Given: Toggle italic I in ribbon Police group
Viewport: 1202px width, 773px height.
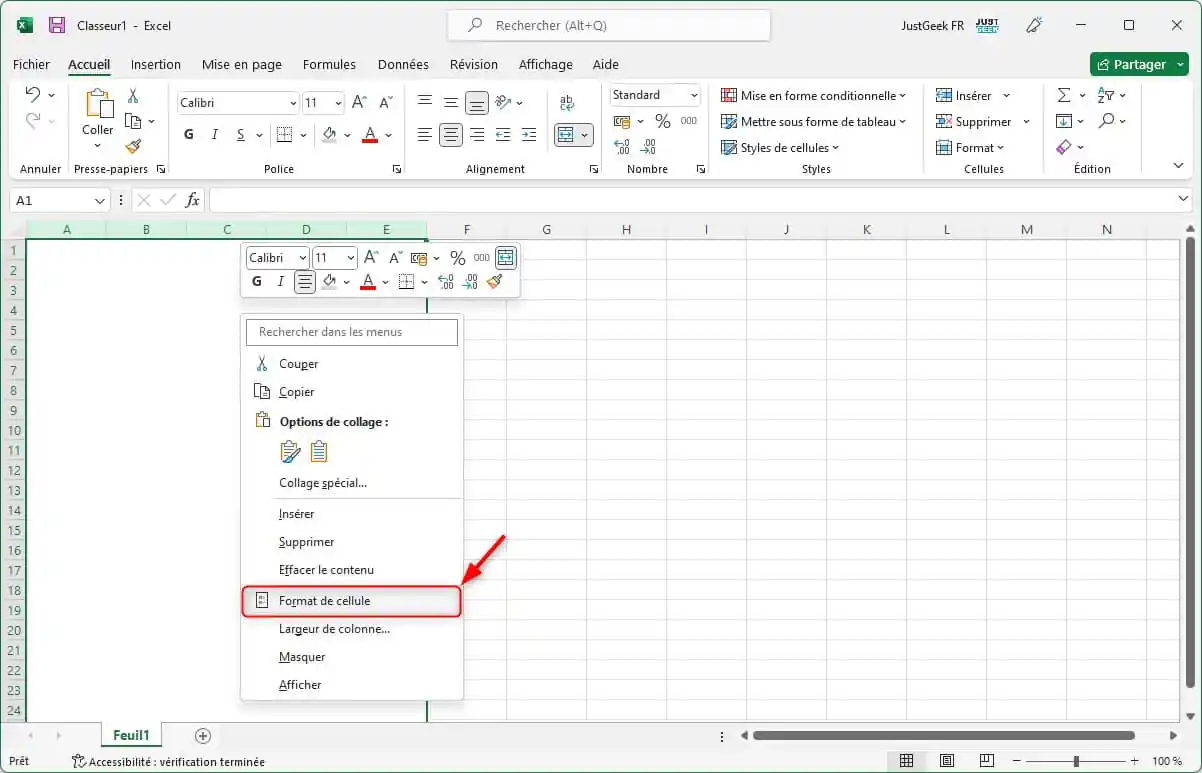Looking at the screenshot, I should tap(215, 134).
